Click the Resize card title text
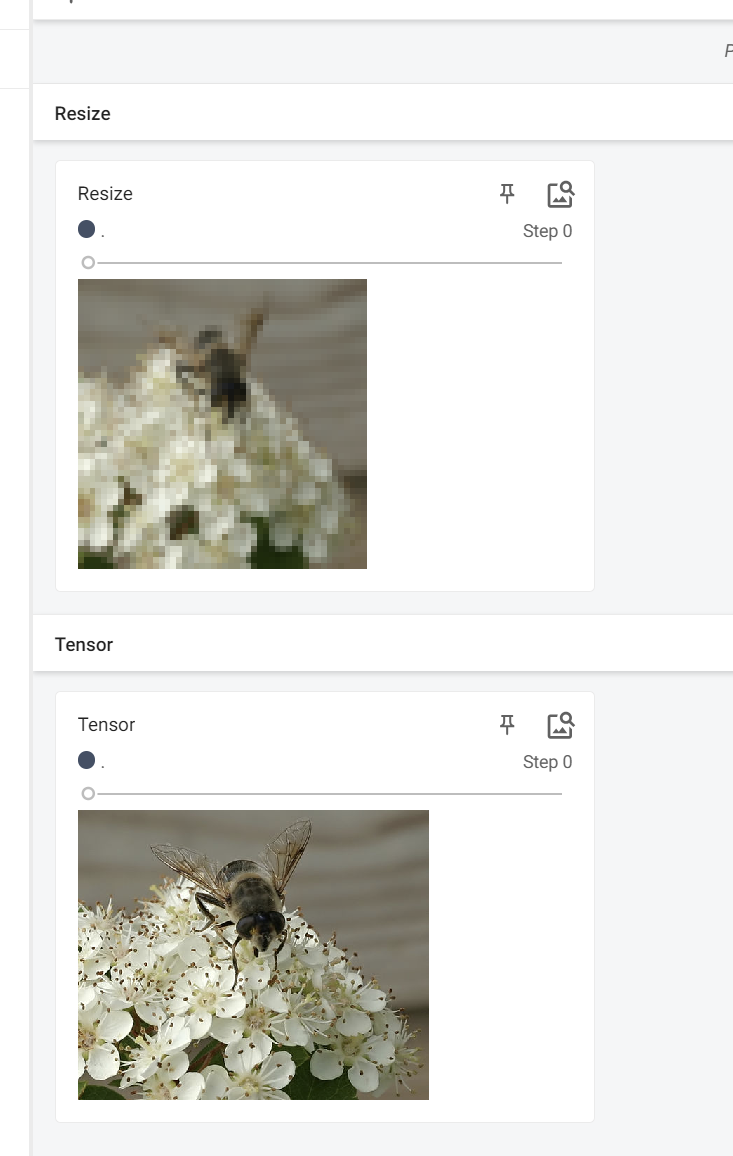 105,194
